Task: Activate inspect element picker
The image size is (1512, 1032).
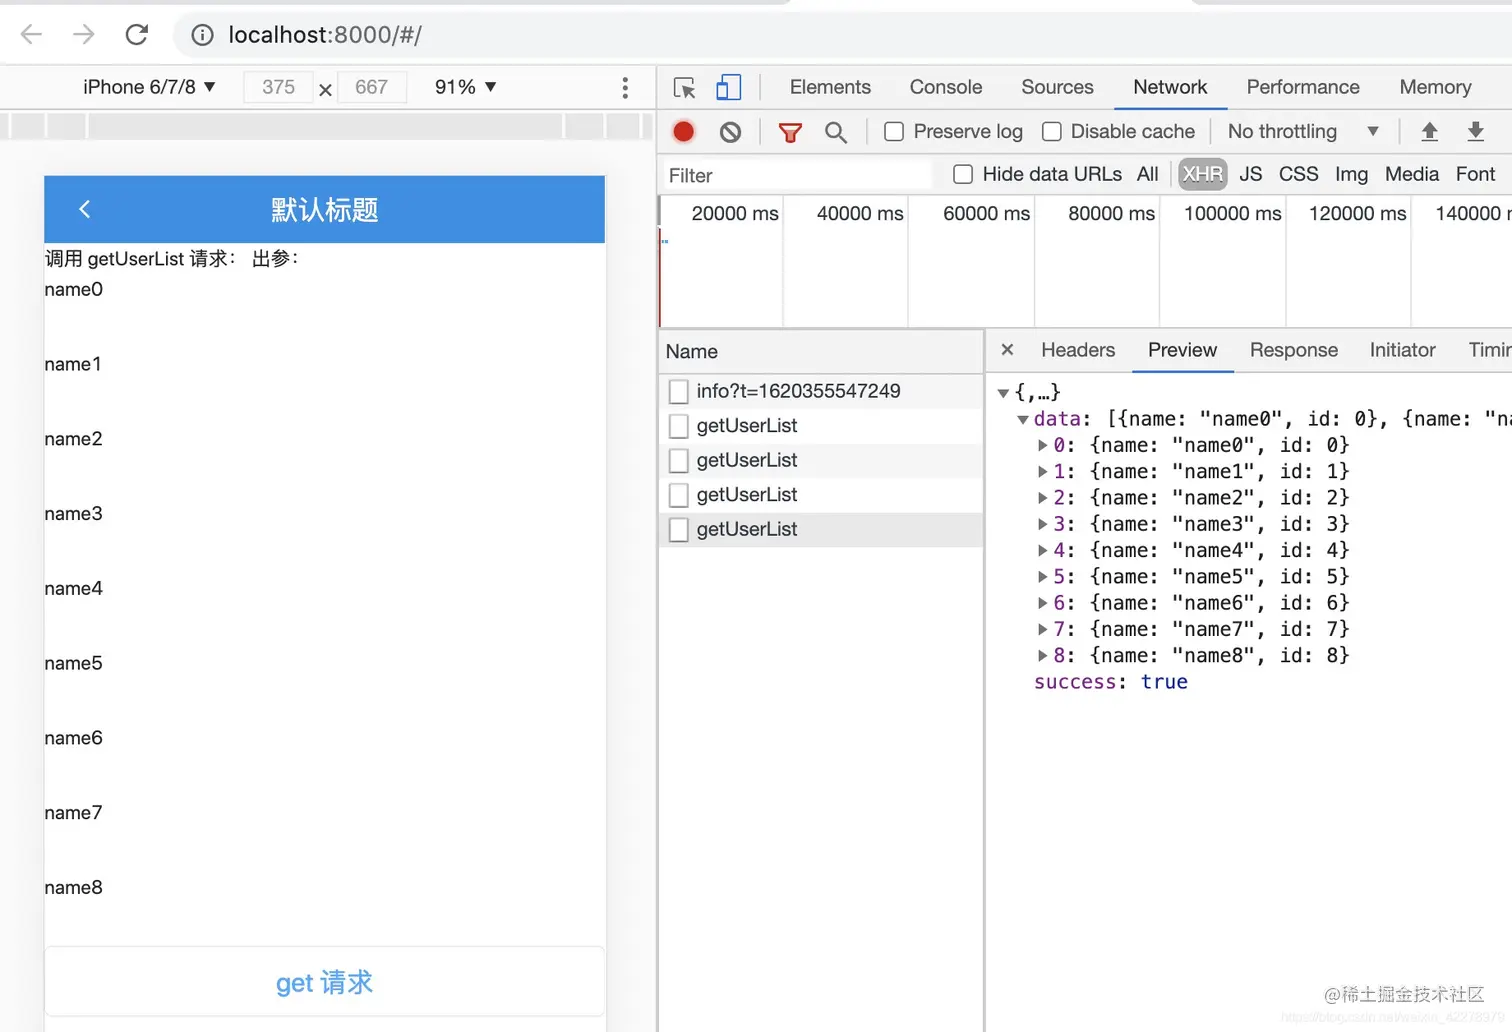Action: coord(685,88)
